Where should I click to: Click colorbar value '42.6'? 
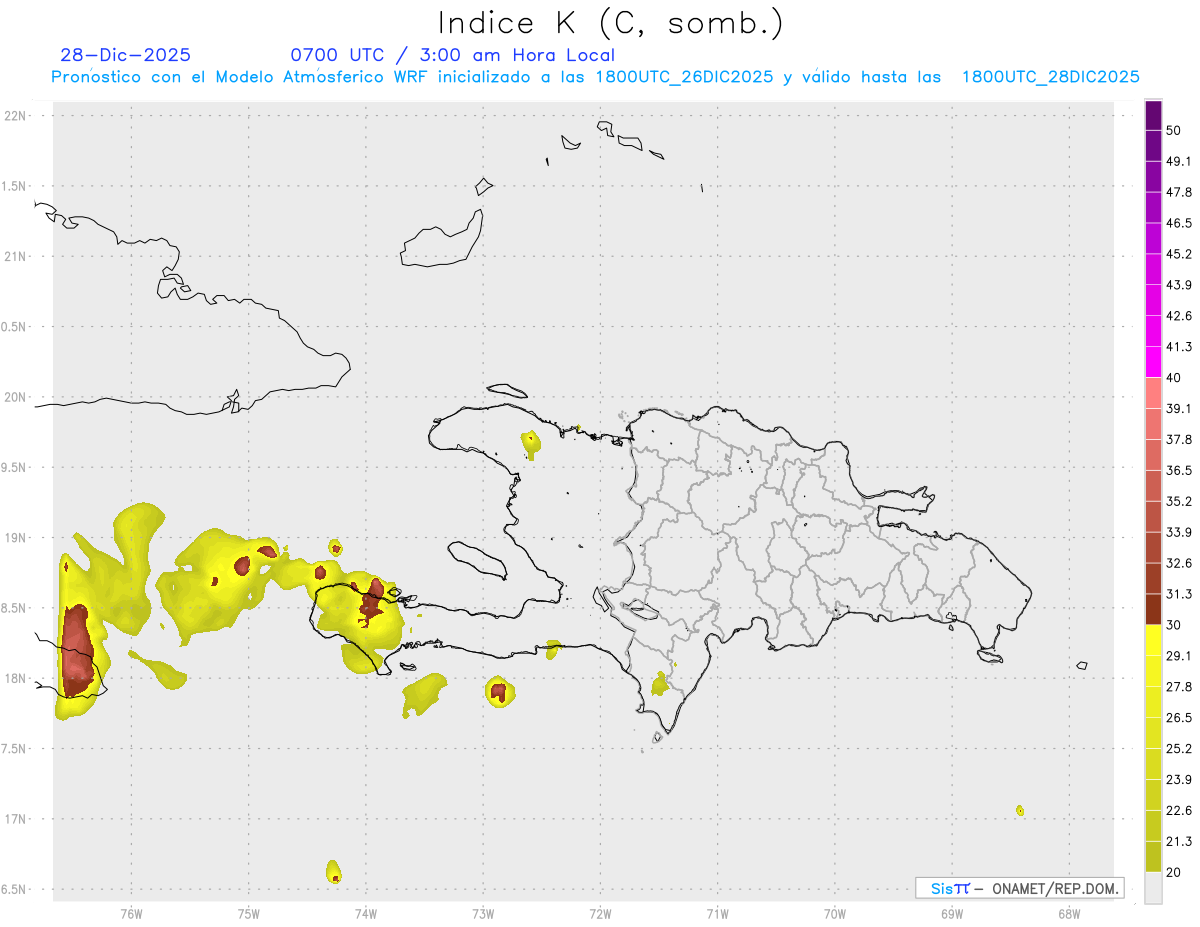click(1179, 316)
